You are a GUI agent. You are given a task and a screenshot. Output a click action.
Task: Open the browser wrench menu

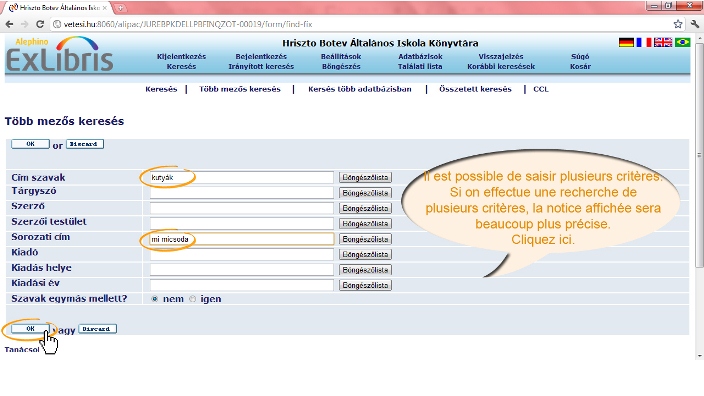(x=695, y=24)
